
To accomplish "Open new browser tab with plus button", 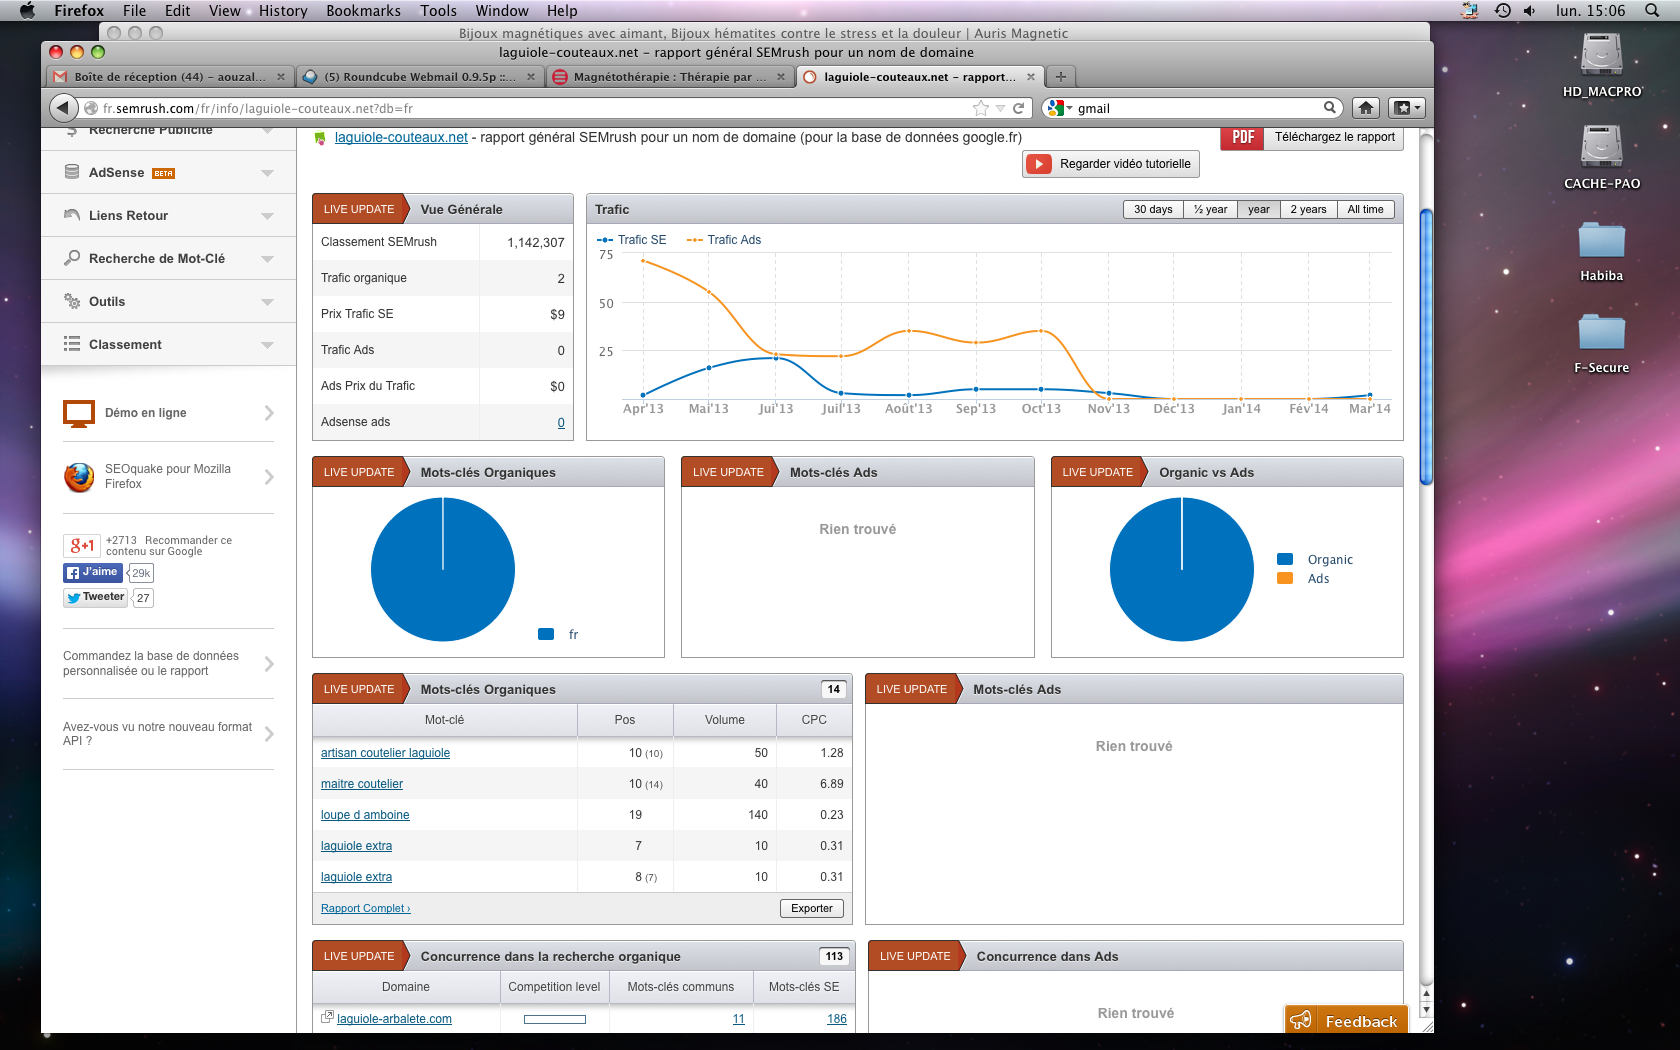I will 1061,77.
